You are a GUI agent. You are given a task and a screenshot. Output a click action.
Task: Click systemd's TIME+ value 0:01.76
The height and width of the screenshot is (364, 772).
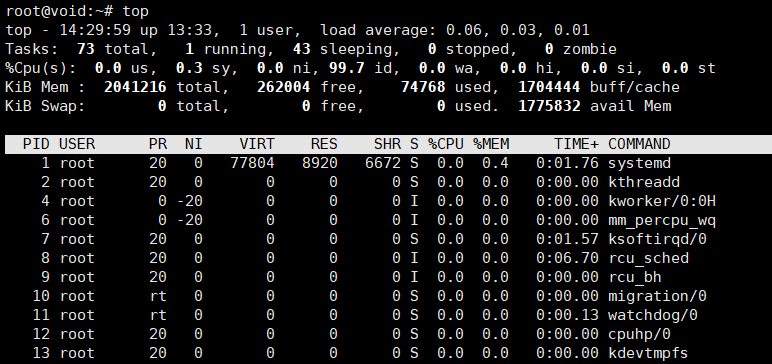pyautogui.click(x=567, y=163)
